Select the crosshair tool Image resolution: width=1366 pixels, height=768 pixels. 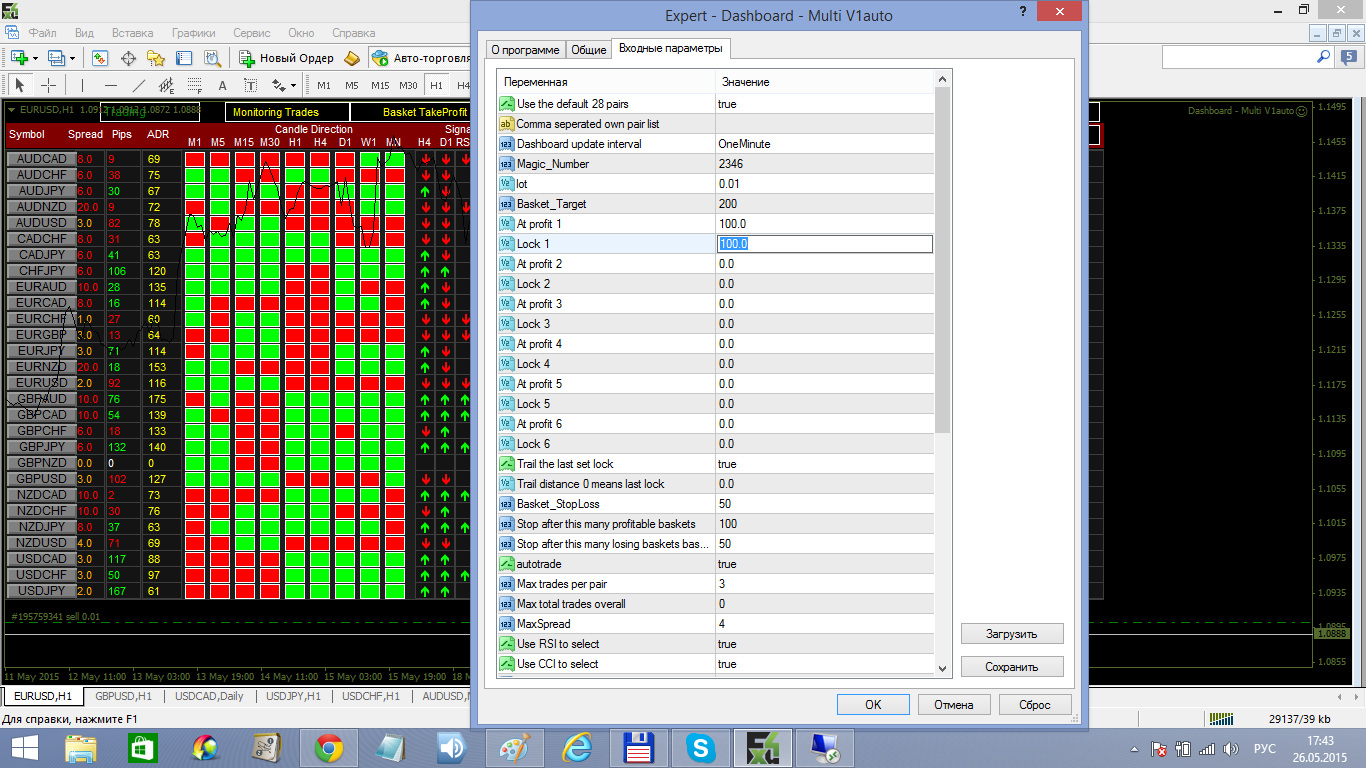(x=48, y=85)
